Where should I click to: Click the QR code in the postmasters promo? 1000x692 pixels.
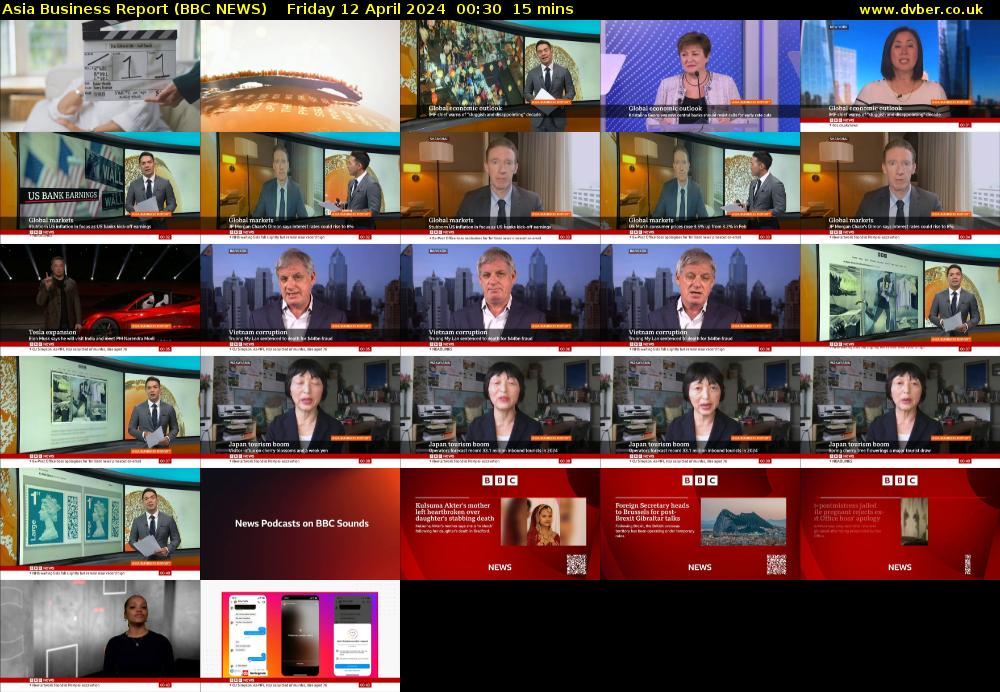point(967,564)
